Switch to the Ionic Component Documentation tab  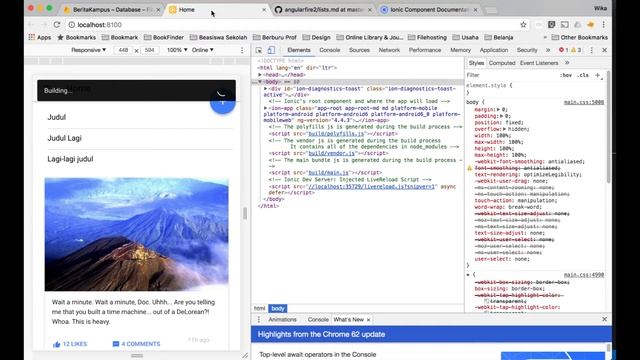429,9
